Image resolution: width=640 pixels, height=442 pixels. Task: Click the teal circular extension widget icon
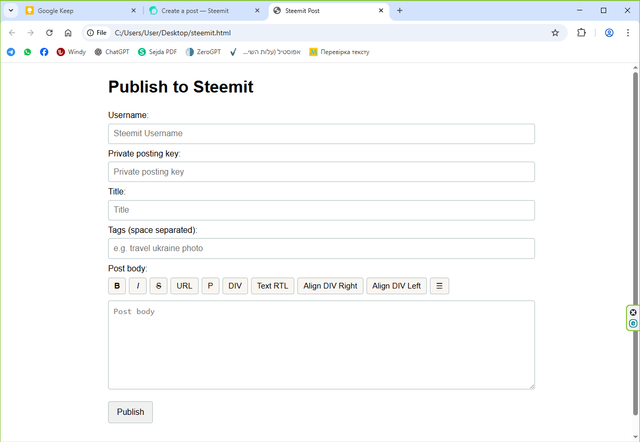click(x=633, y=324)
